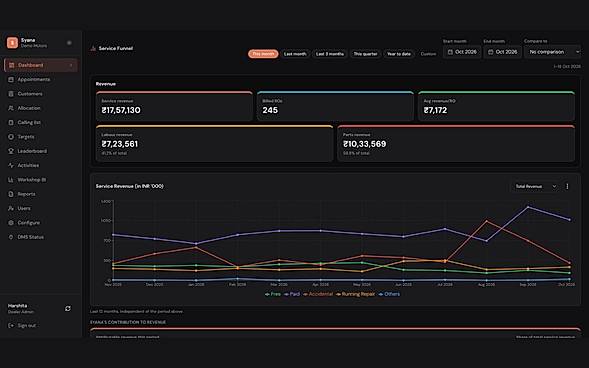
Task: Toggle the Free series in chart legend
Action: (x=273, y=294)
